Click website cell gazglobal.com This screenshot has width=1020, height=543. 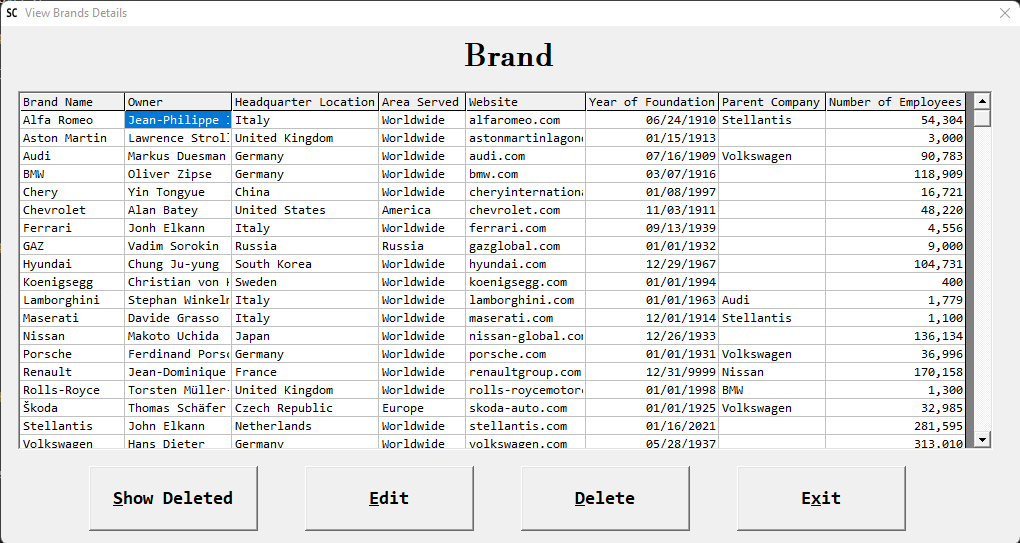point(526,246)
